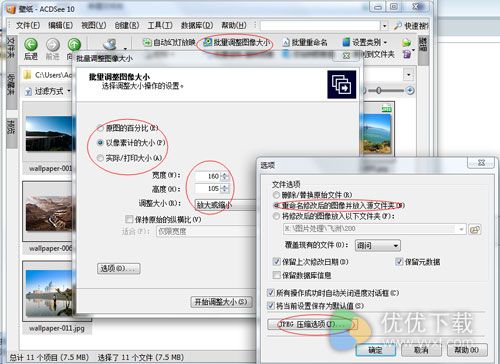Click the status text '总计 11 个项目 (7.5 MB)'
This screenshot has width=500, height=364.
click(49, 357)
